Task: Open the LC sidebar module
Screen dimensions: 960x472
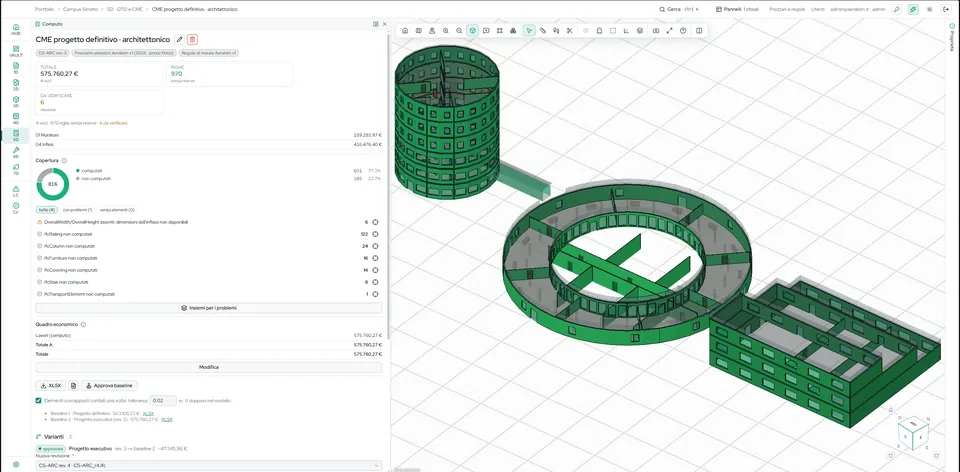Action: (15, 190)
